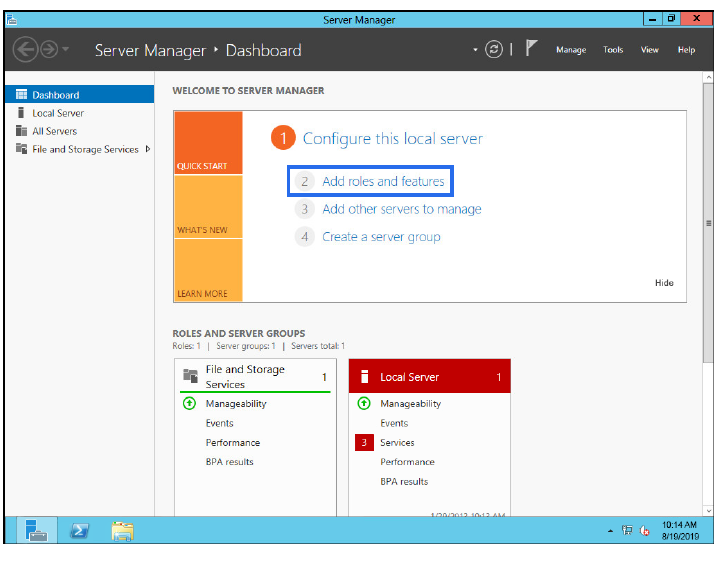Click File and Storage Services tile icon
The height and width of the screenshot is (572, 718).
(x=190, y=376)
